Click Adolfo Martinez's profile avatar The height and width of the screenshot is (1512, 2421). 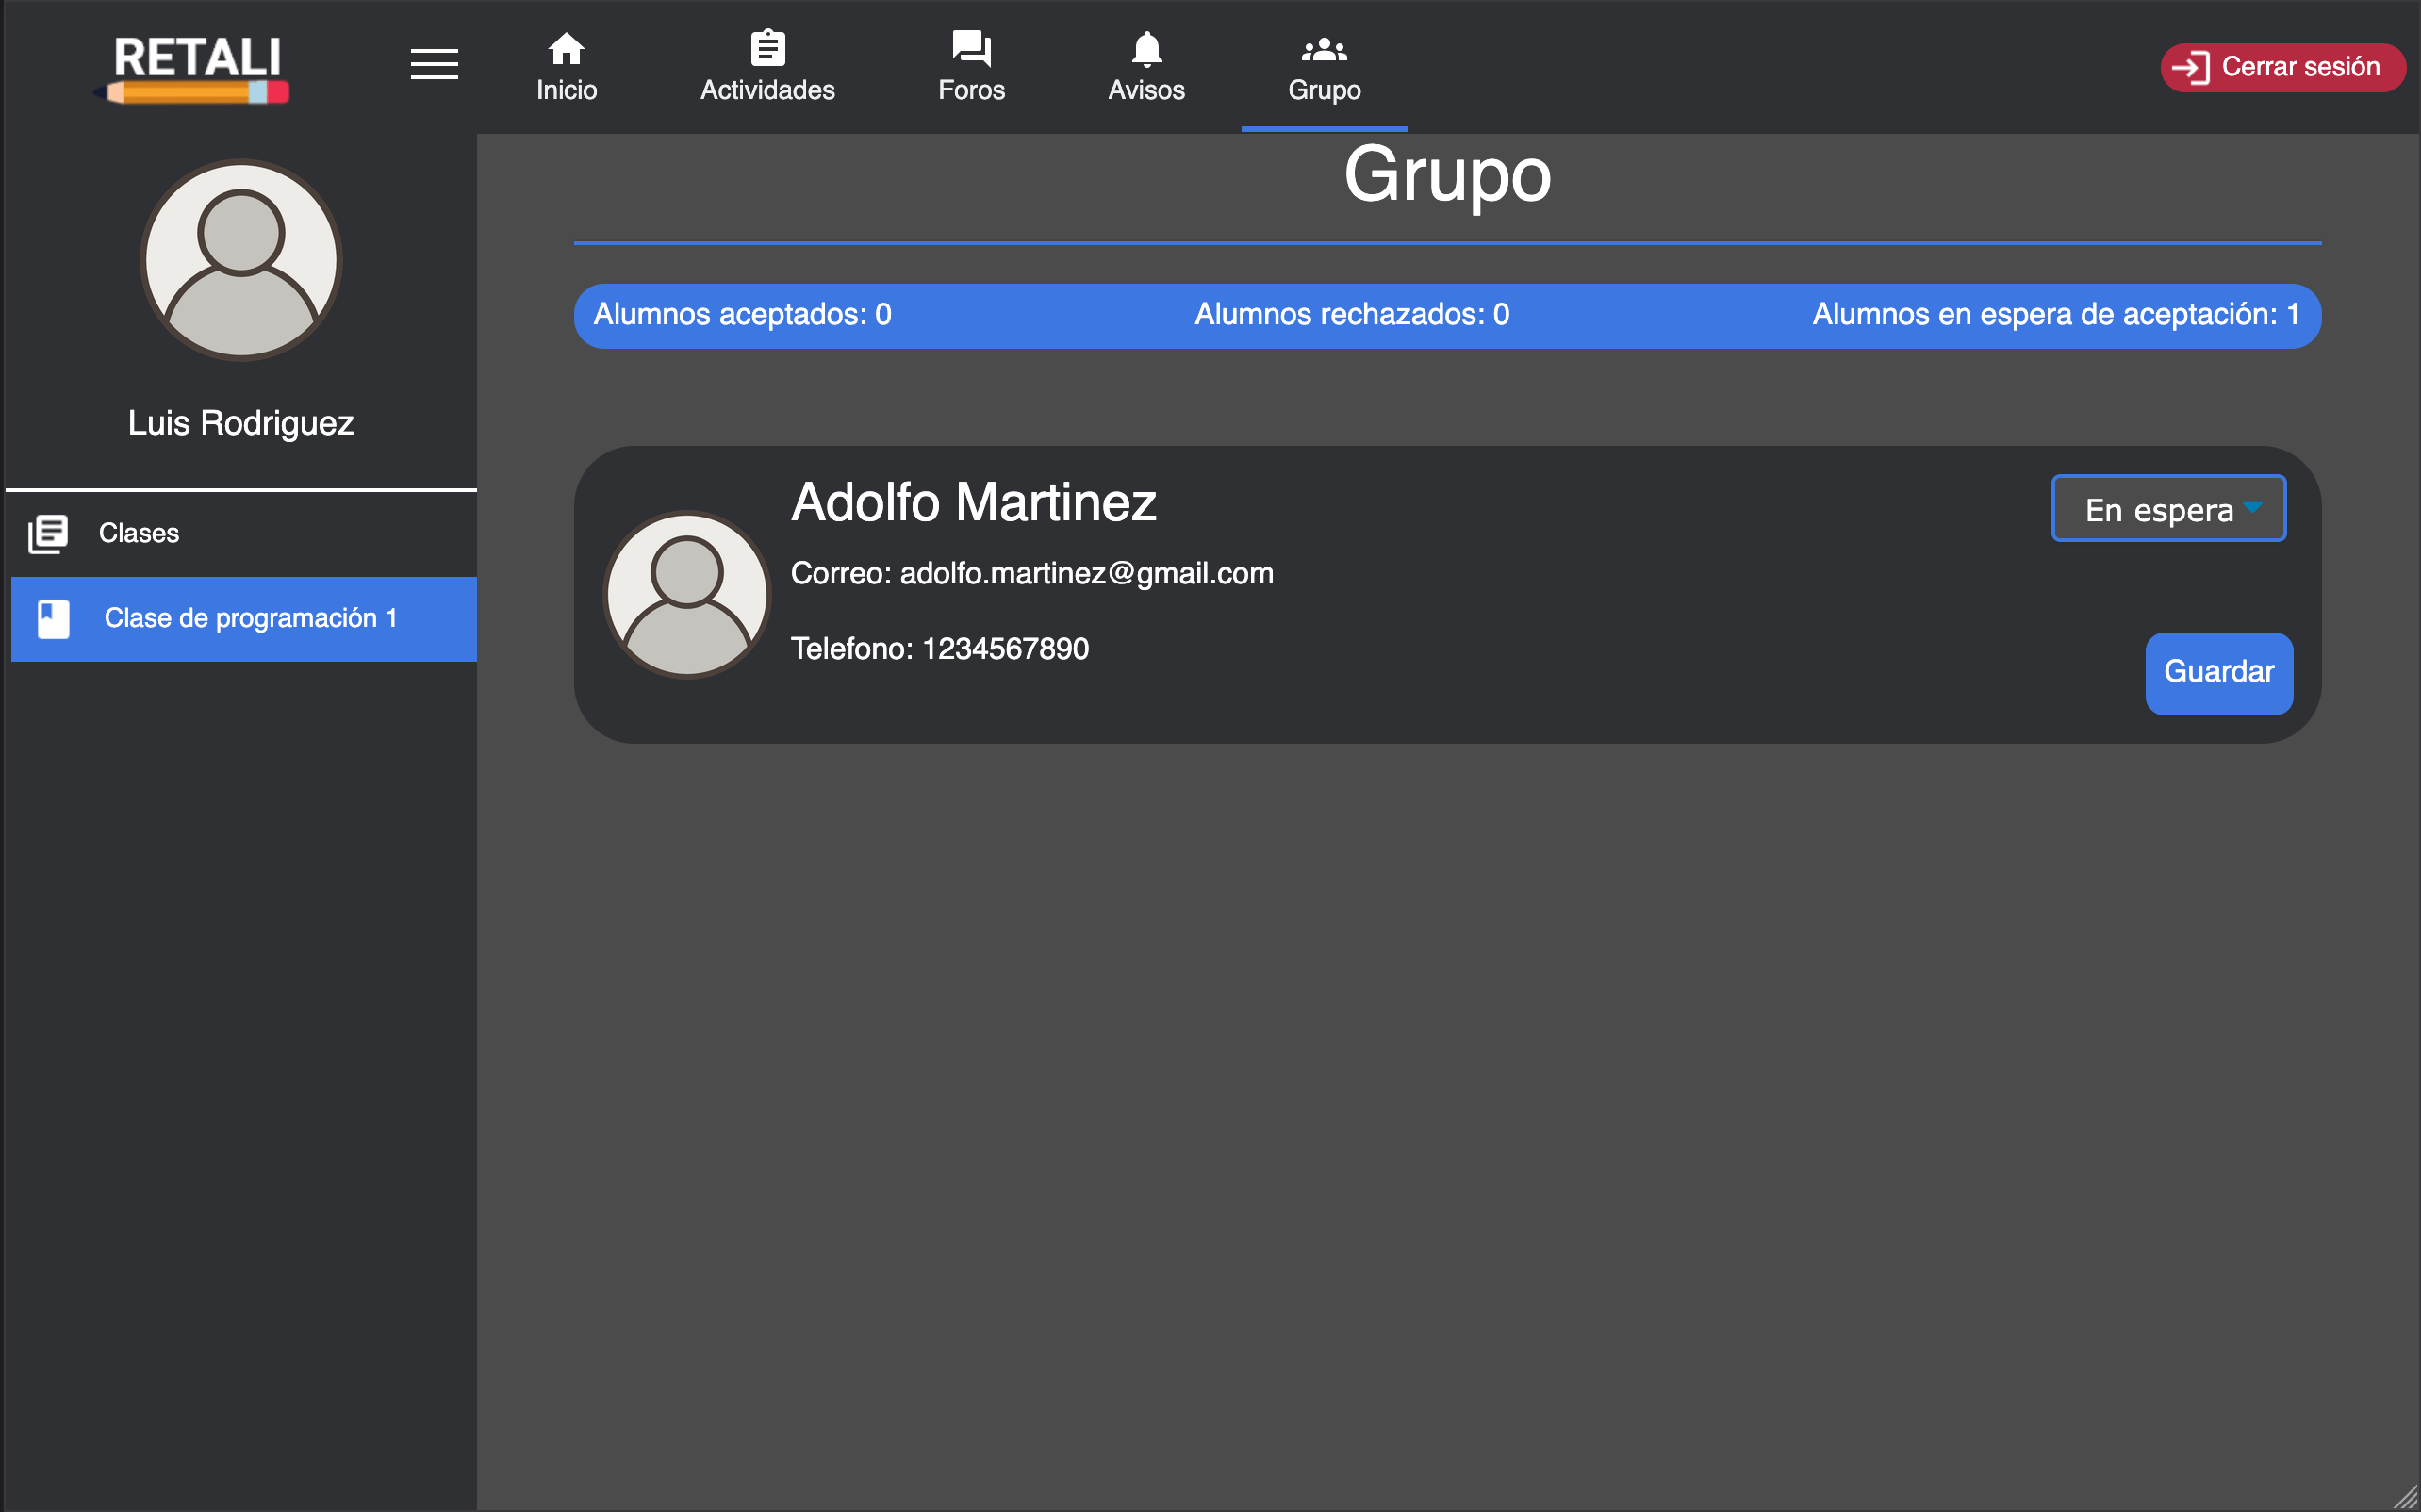(686, 594)
